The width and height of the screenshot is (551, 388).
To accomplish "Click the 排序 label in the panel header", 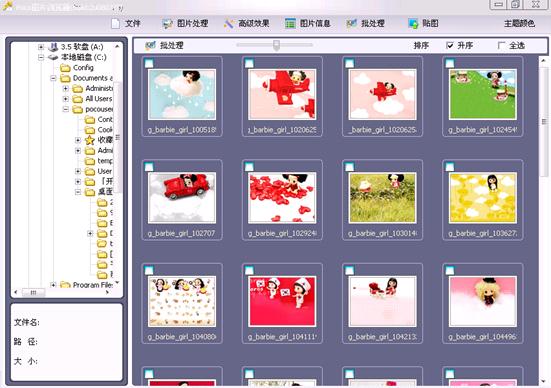I will pos(421,45).
